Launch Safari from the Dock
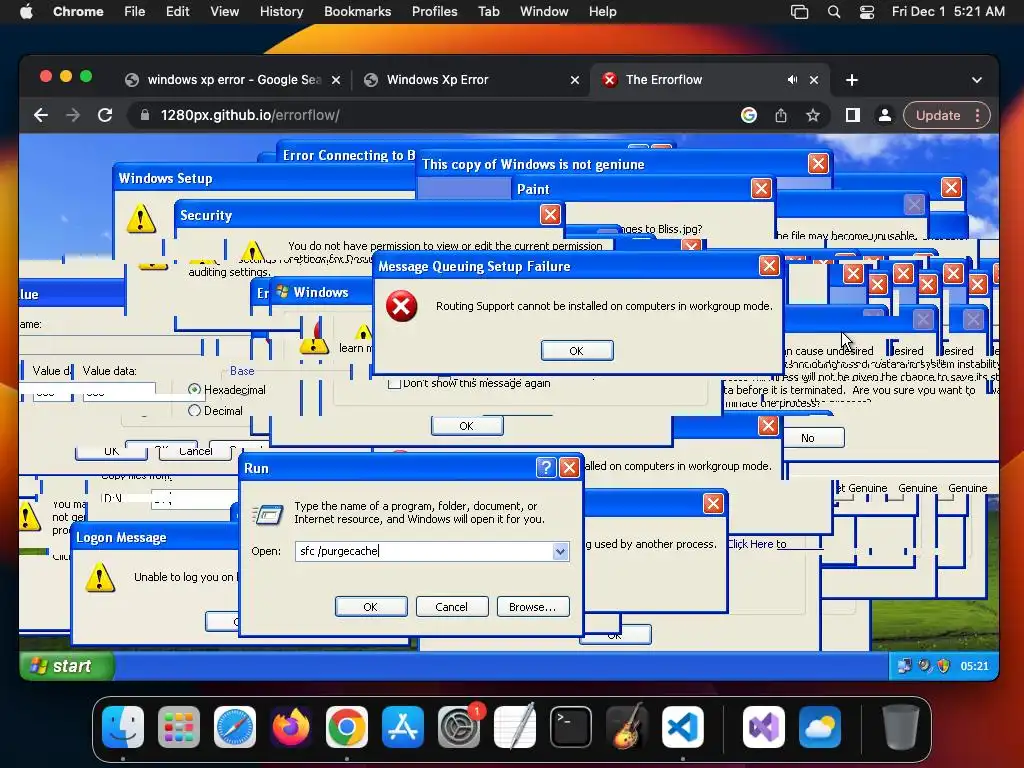 coord(235,727)
